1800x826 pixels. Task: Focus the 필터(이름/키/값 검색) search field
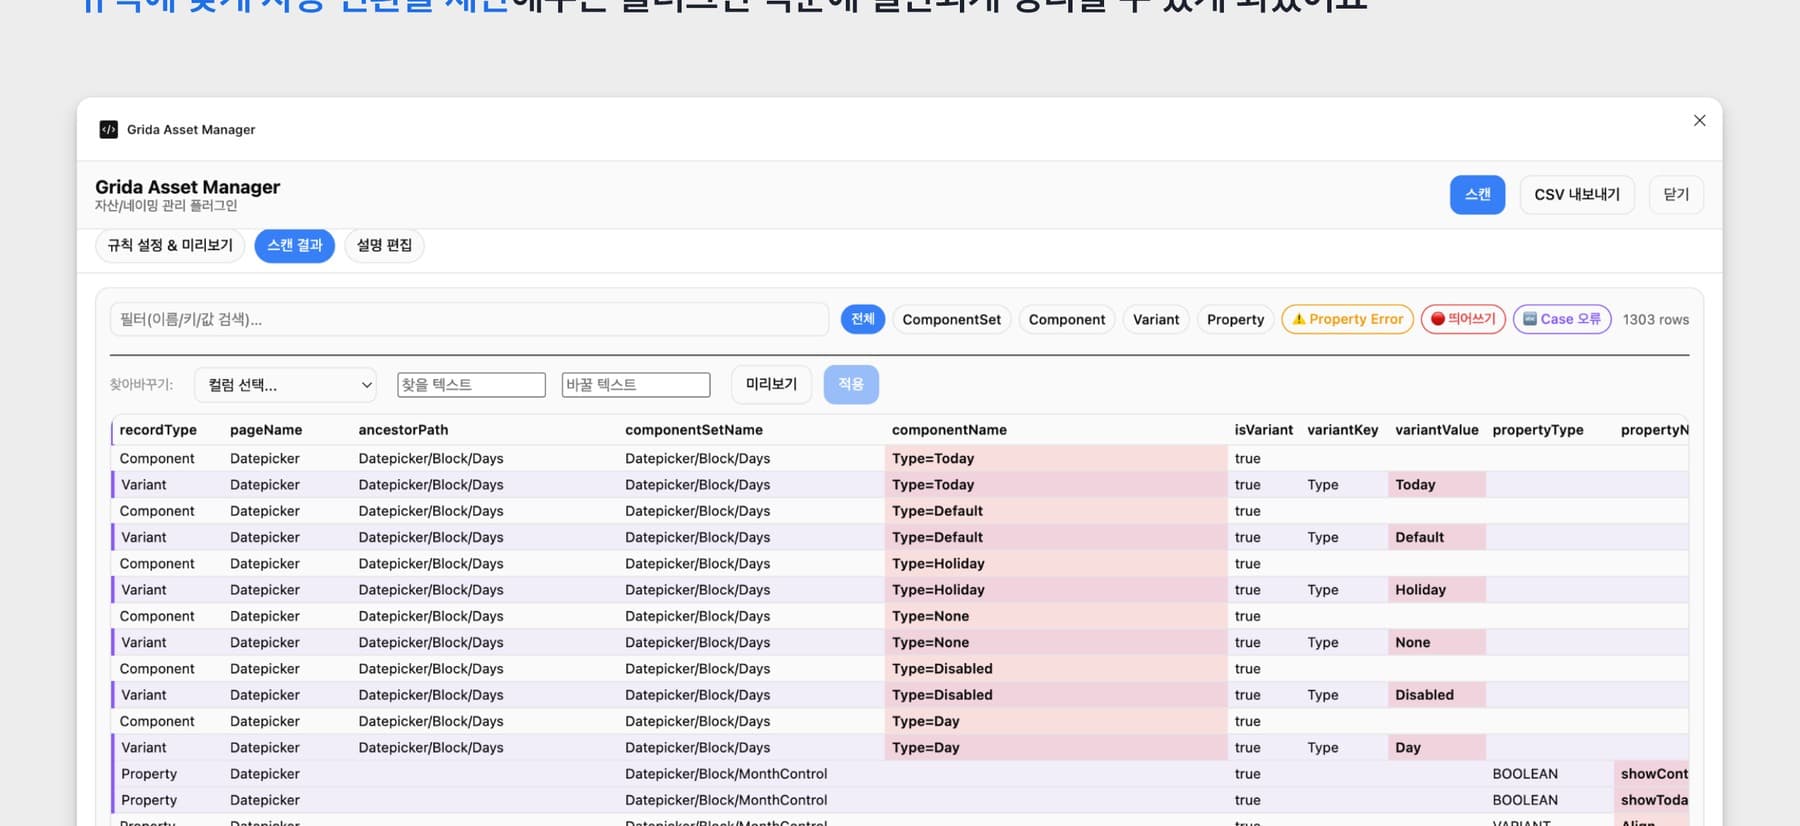pos(469,319)
